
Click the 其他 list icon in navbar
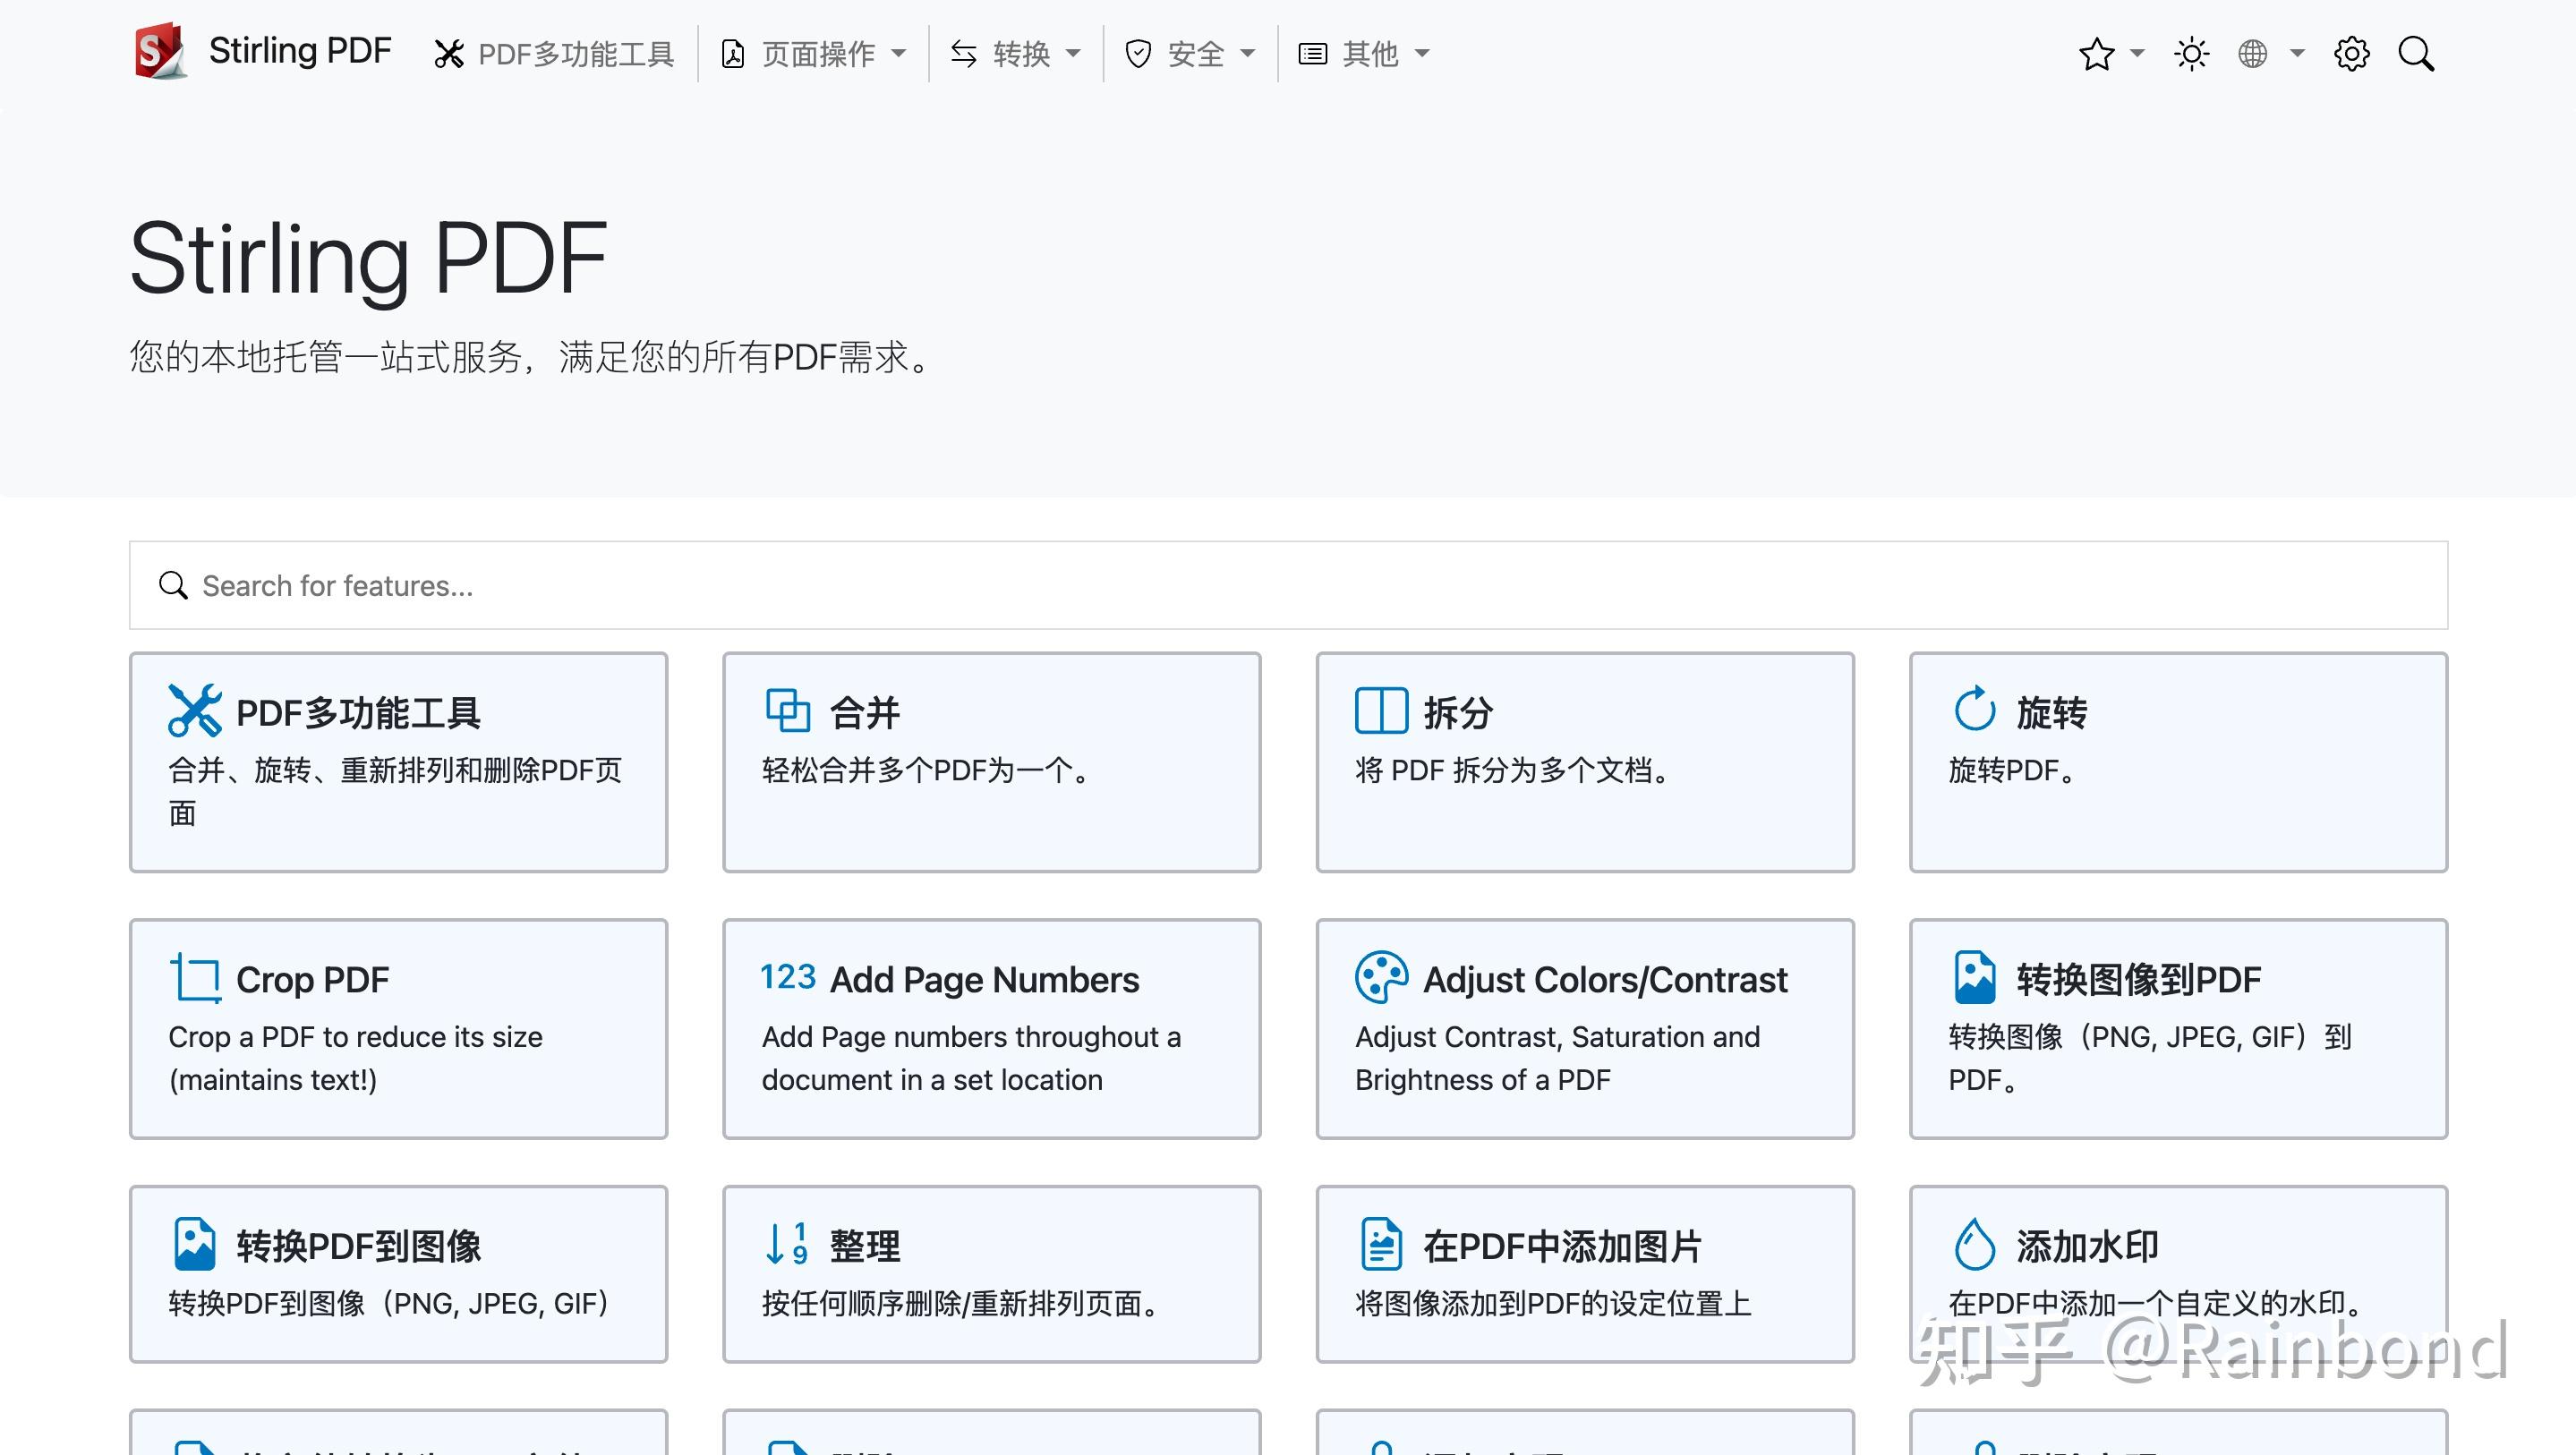point(1312,53)
